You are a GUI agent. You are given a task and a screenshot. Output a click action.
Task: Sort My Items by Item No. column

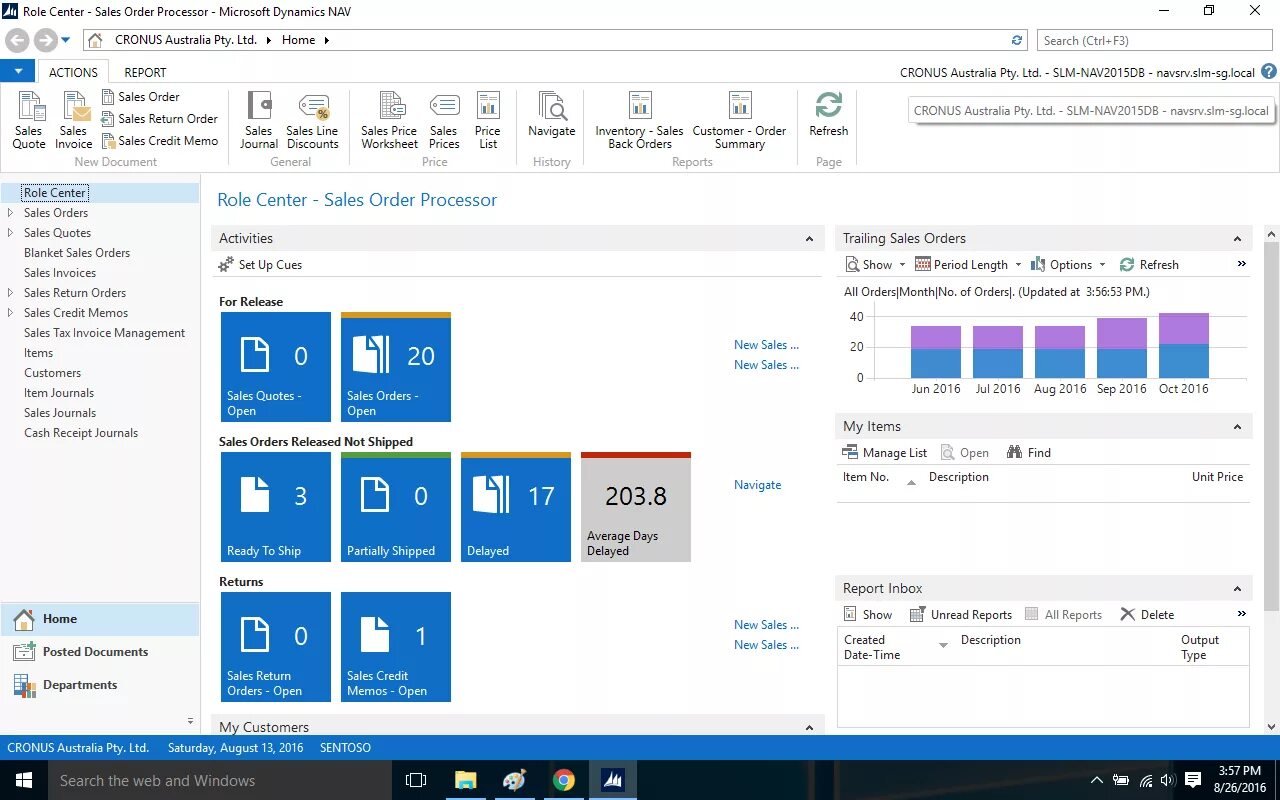coord(866,477)
